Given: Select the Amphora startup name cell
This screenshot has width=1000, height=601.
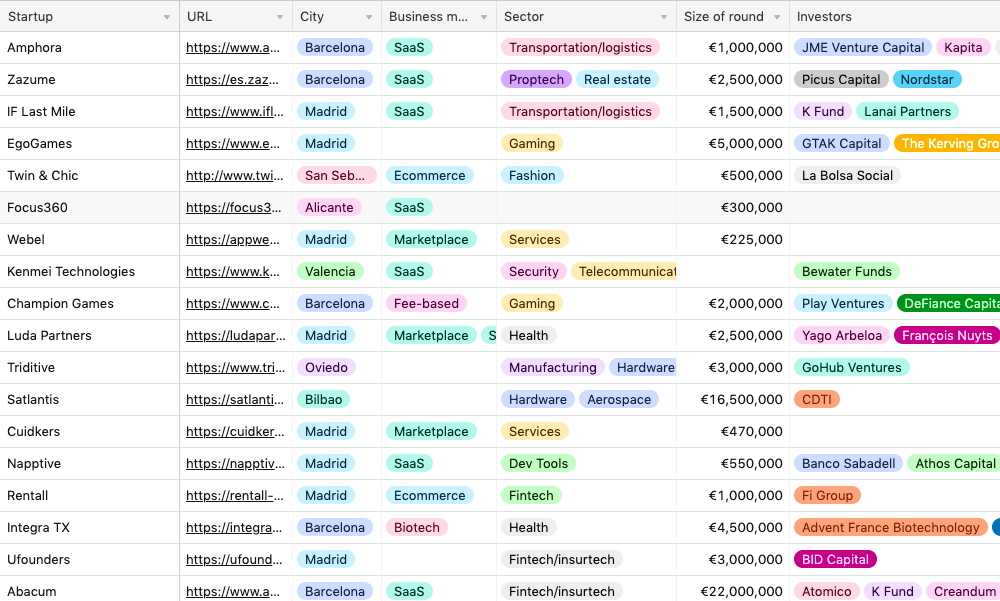Looking at the screenshot, I should [x=89, y=48].
